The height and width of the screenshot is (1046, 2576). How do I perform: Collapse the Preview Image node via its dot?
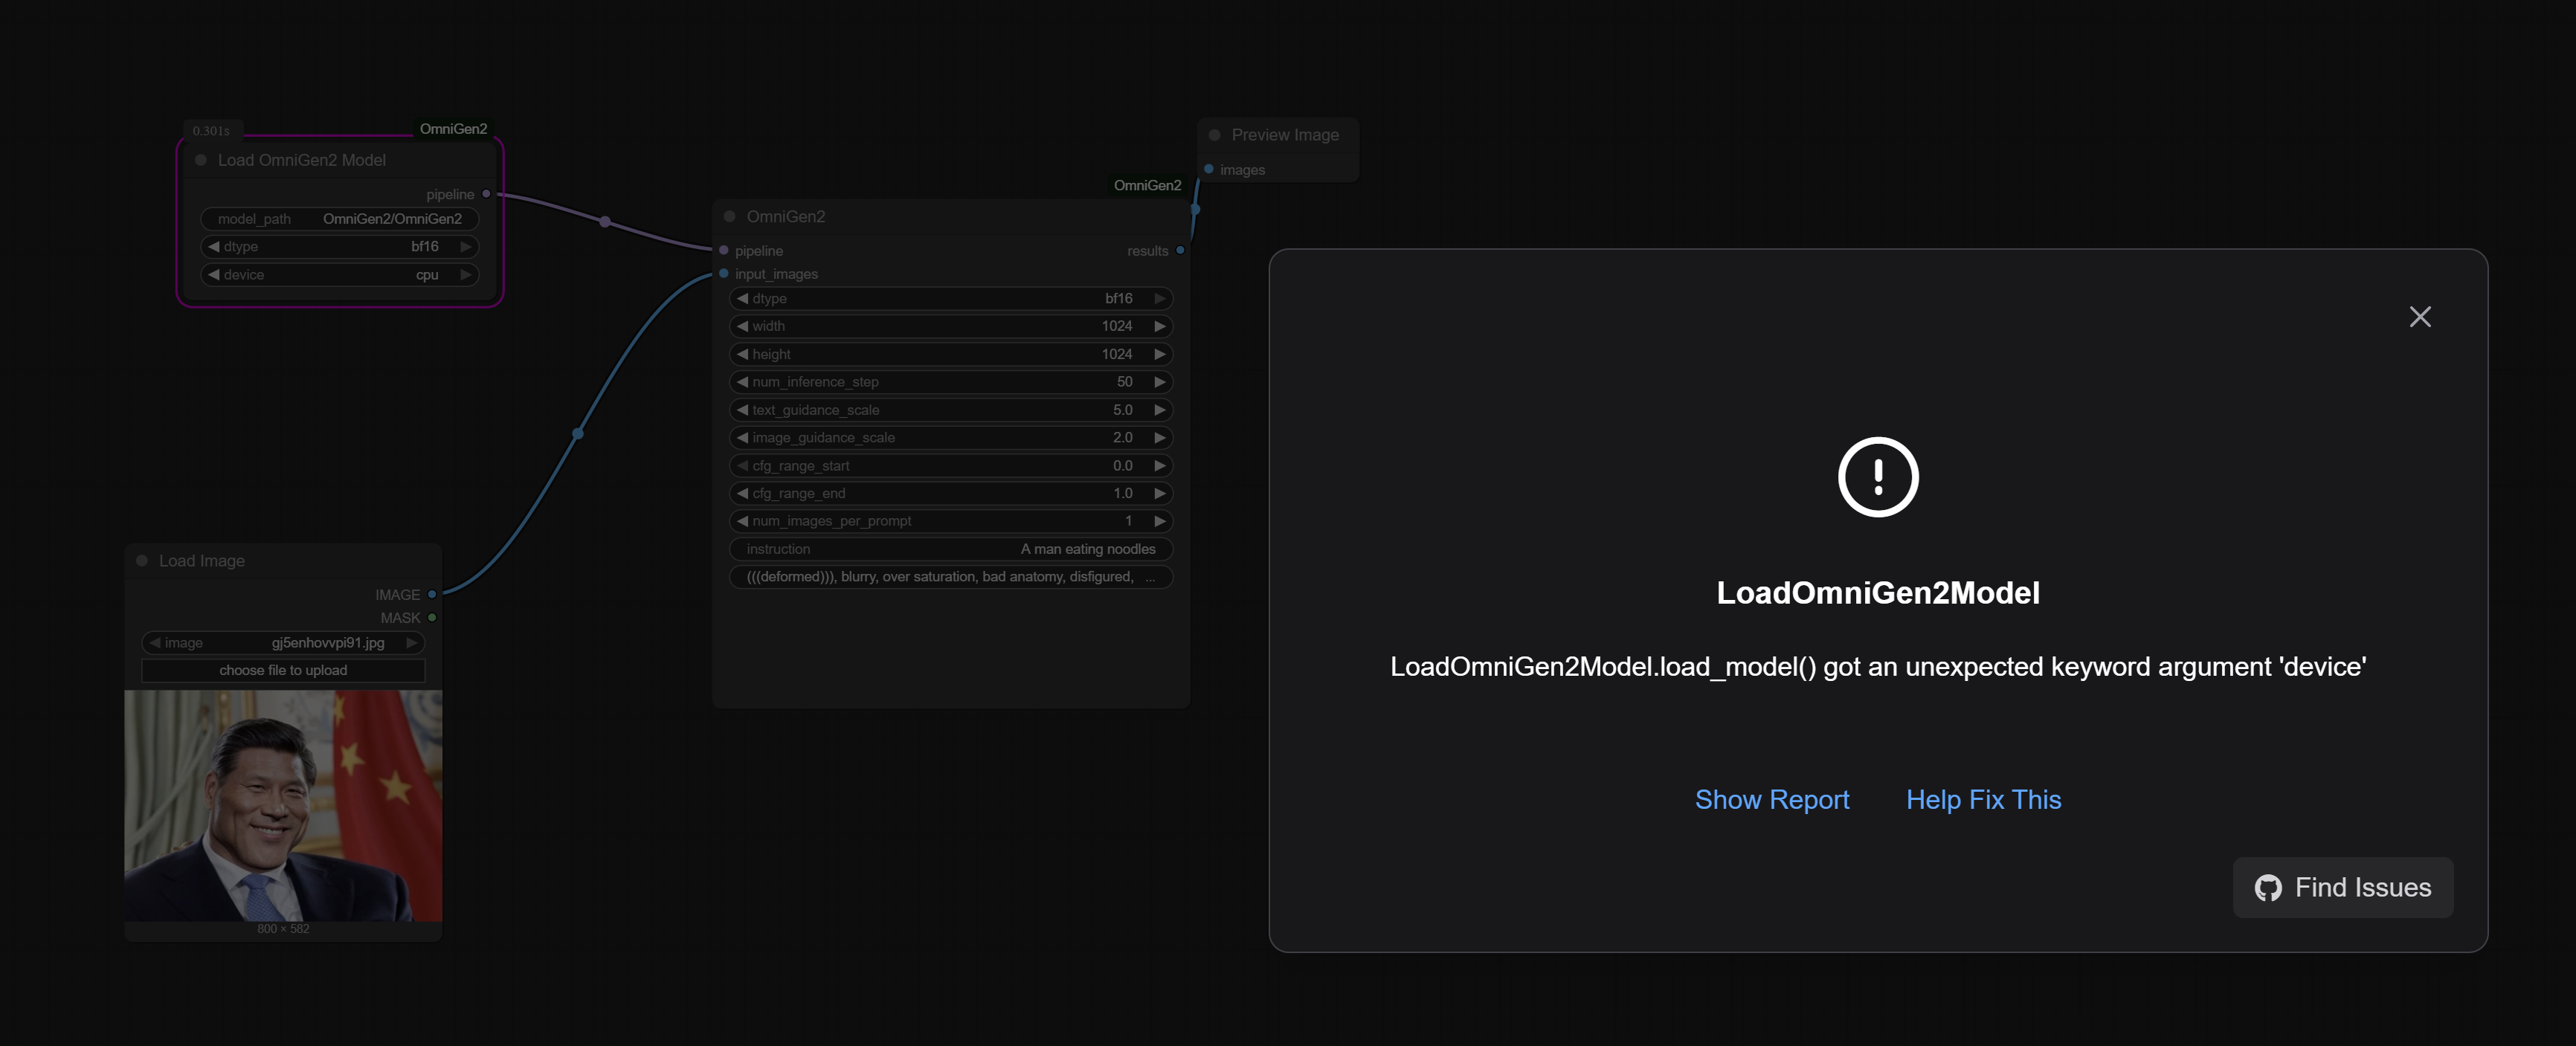coord(1215,135)
